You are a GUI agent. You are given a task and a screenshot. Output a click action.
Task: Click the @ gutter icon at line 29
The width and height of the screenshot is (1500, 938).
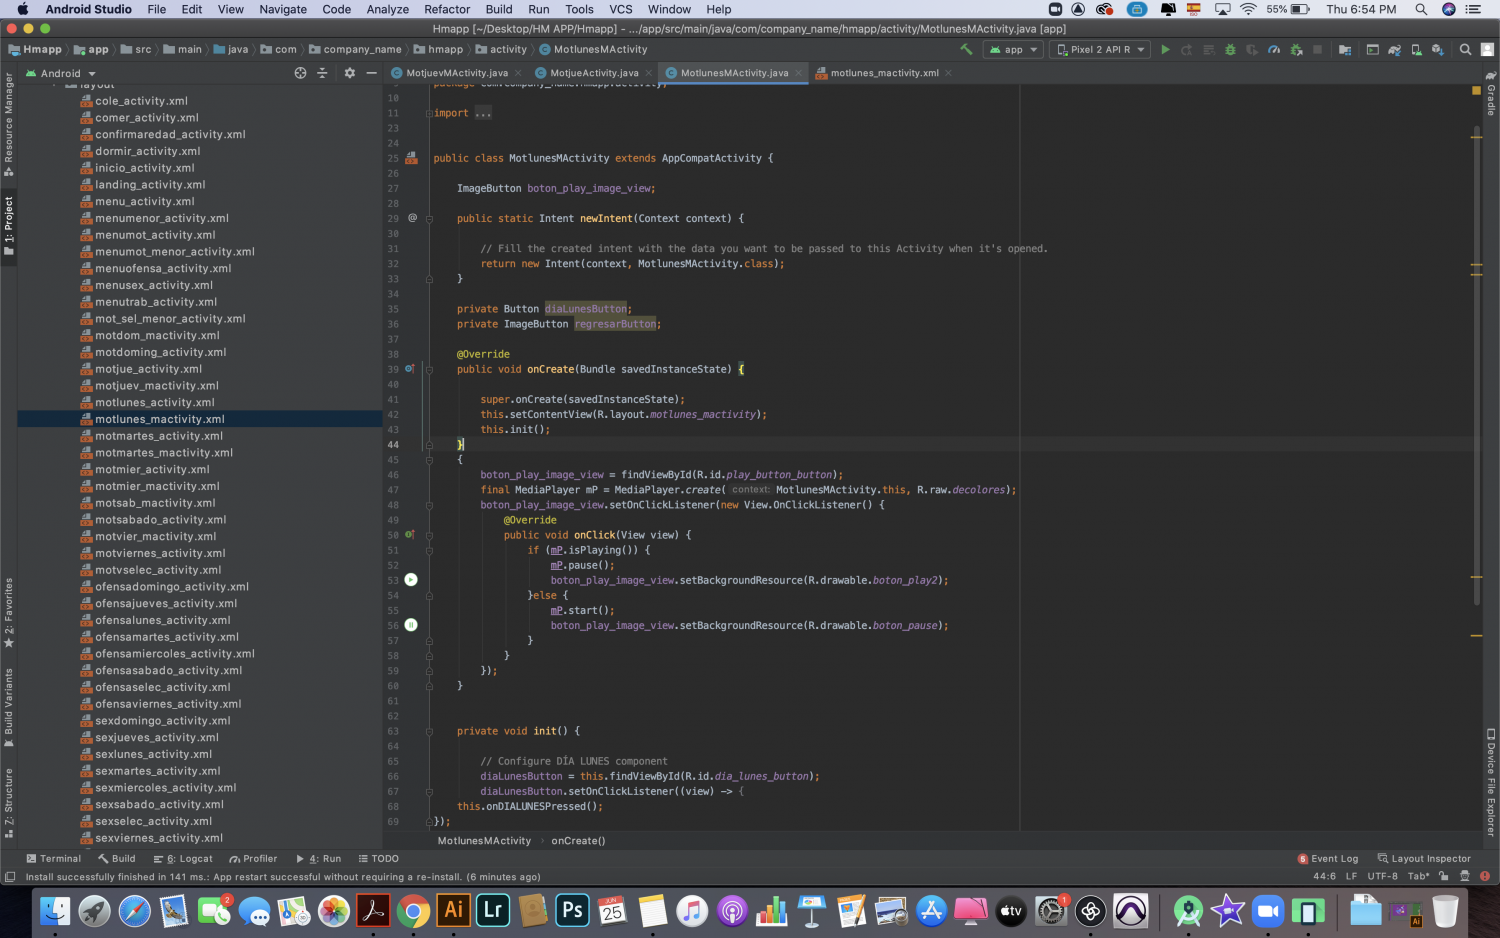(412, 218)
